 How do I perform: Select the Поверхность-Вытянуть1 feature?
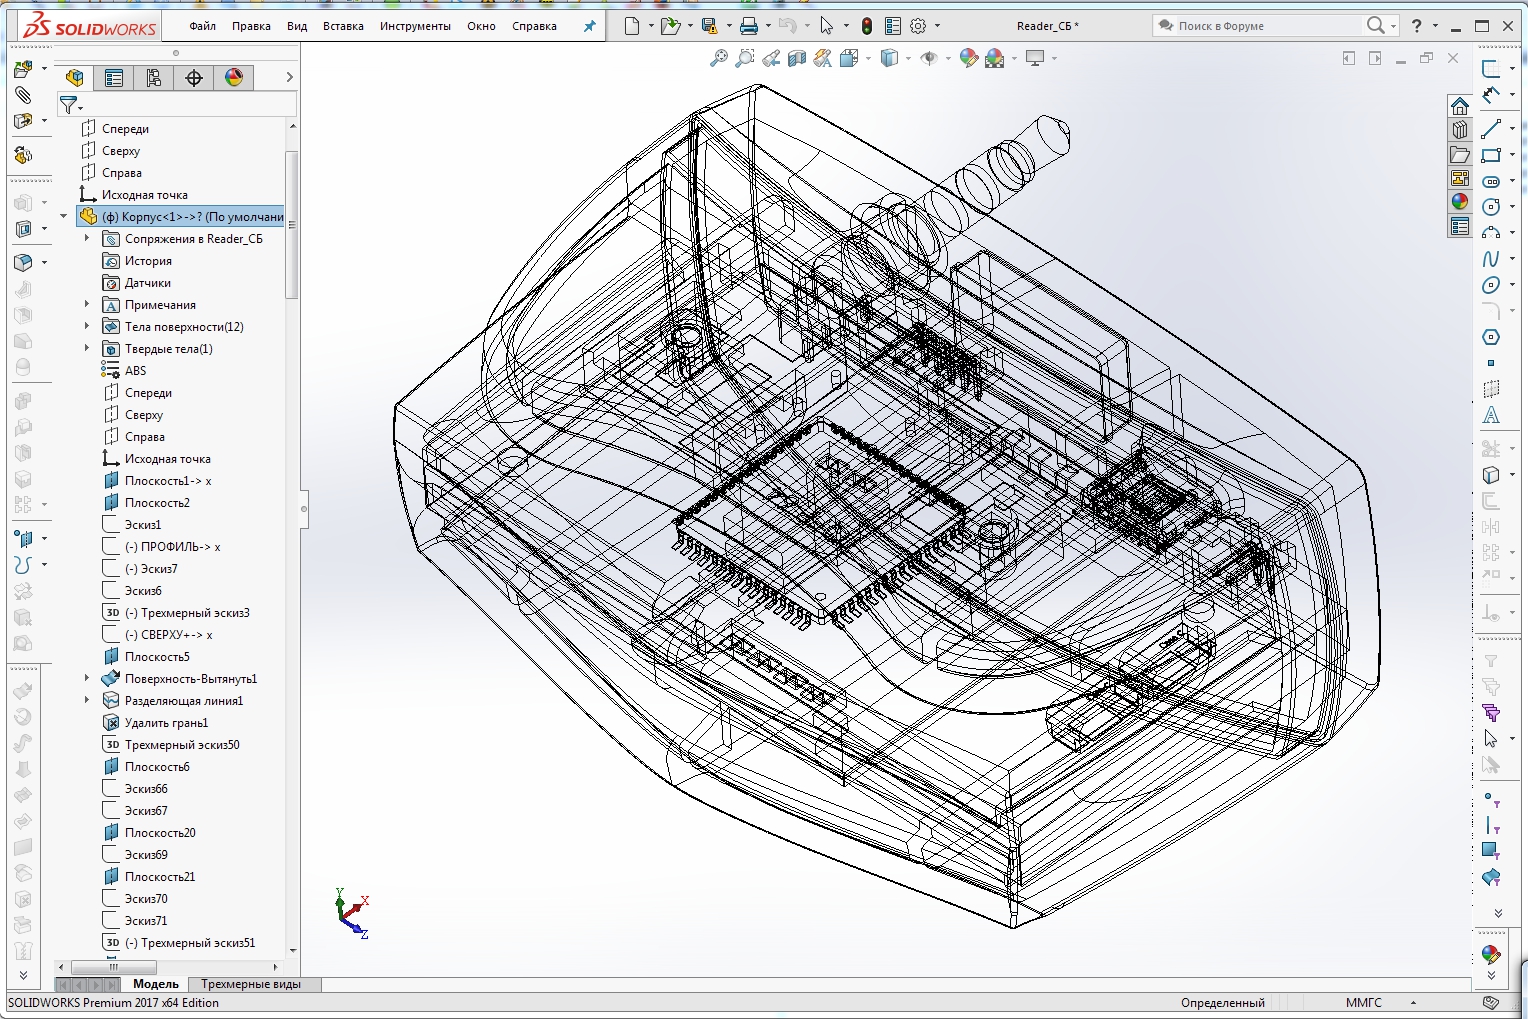pos(191,678)
